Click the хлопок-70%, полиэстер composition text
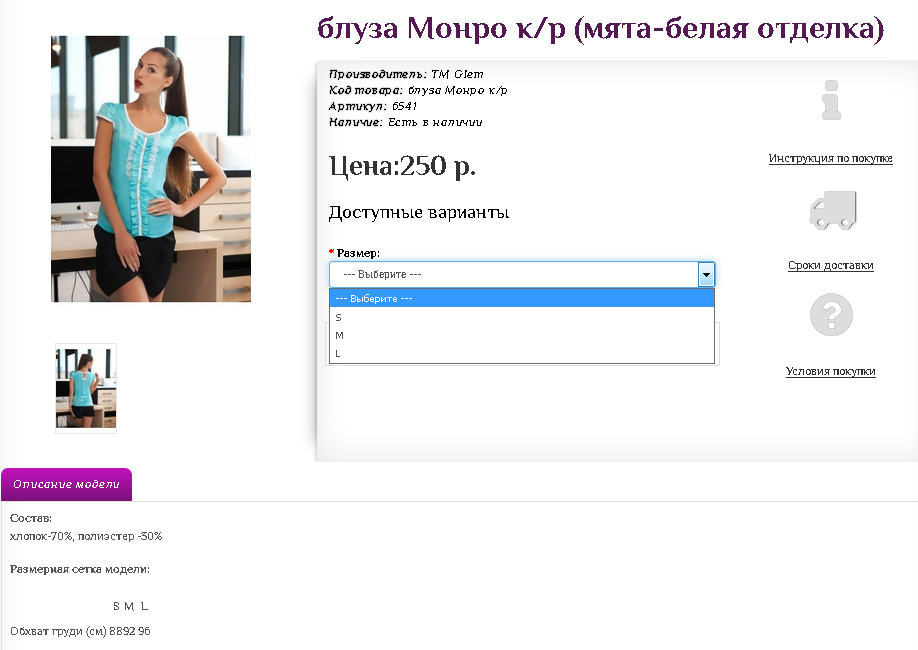 [x=86, y=536]
